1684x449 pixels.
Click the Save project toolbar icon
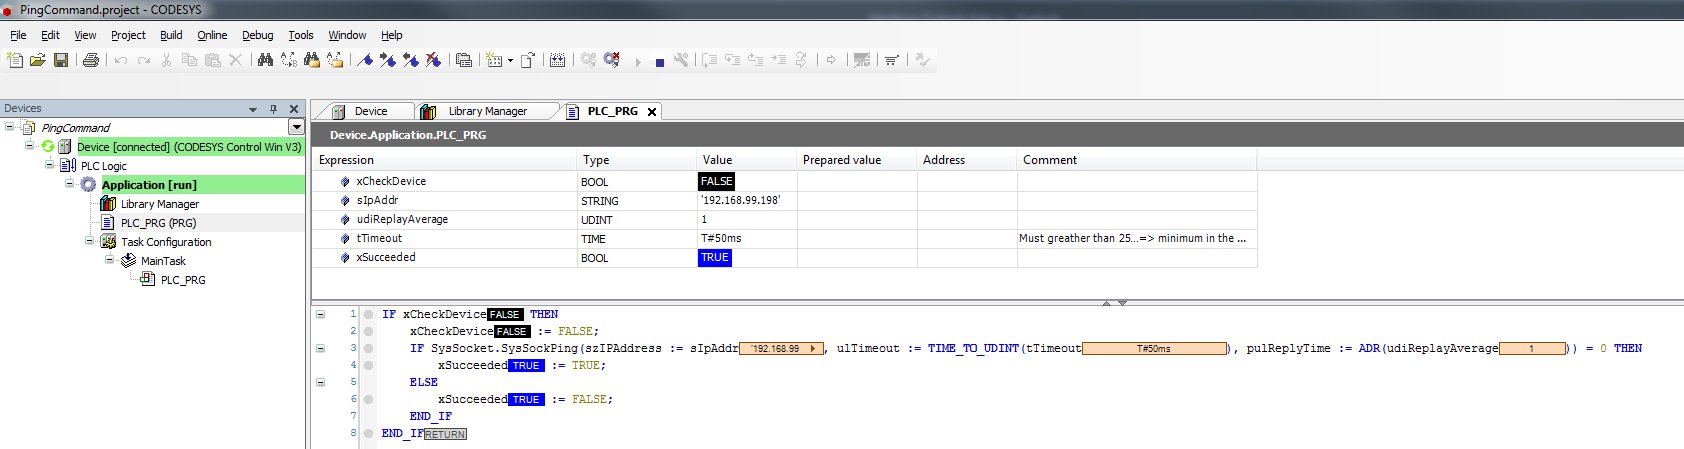click(61, 60)
